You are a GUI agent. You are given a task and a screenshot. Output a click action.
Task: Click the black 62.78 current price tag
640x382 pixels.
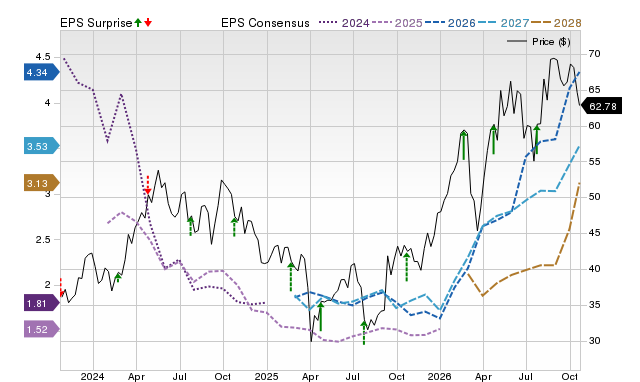tap(601, 106)
